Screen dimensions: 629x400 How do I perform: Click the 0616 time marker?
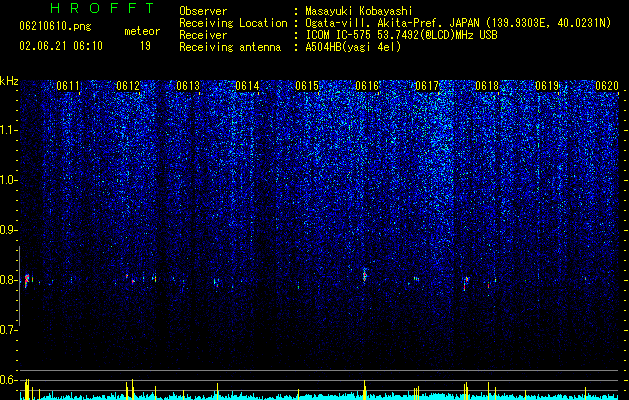[367, 86]
